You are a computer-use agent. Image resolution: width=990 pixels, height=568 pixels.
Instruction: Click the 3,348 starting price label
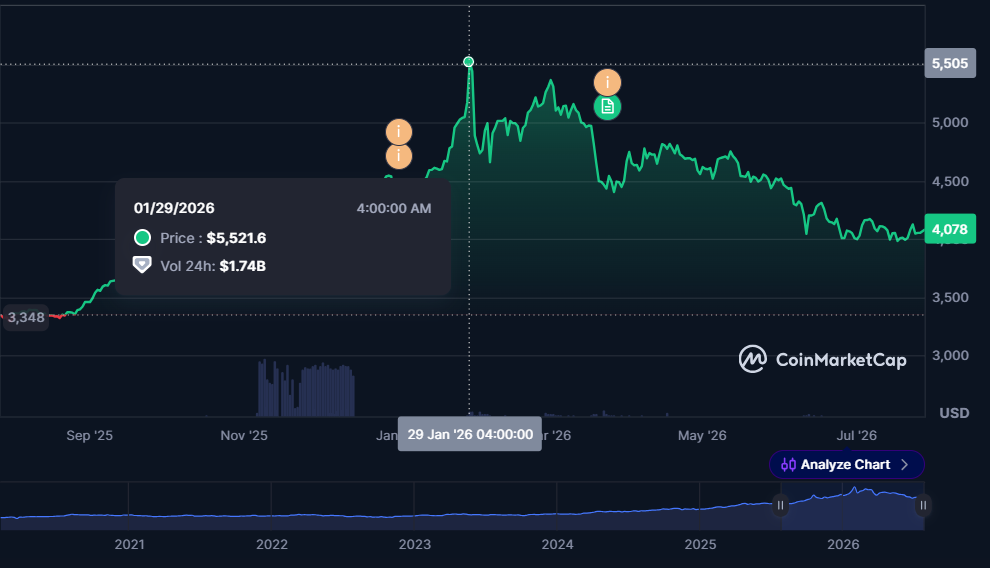click(x=26, y=317)
